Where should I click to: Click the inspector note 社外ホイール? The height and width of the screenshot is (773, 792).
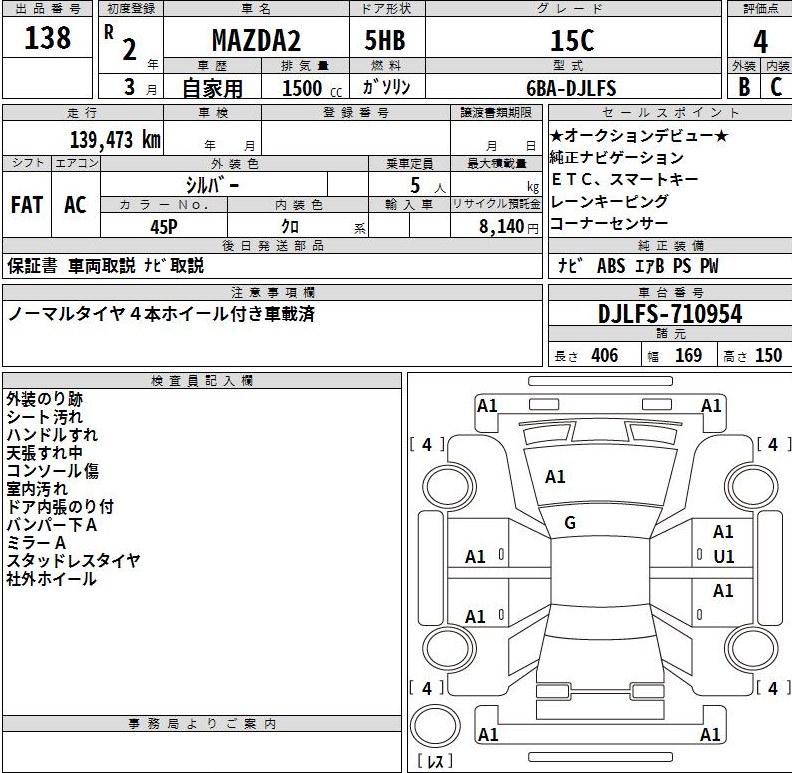coord(51,578)
